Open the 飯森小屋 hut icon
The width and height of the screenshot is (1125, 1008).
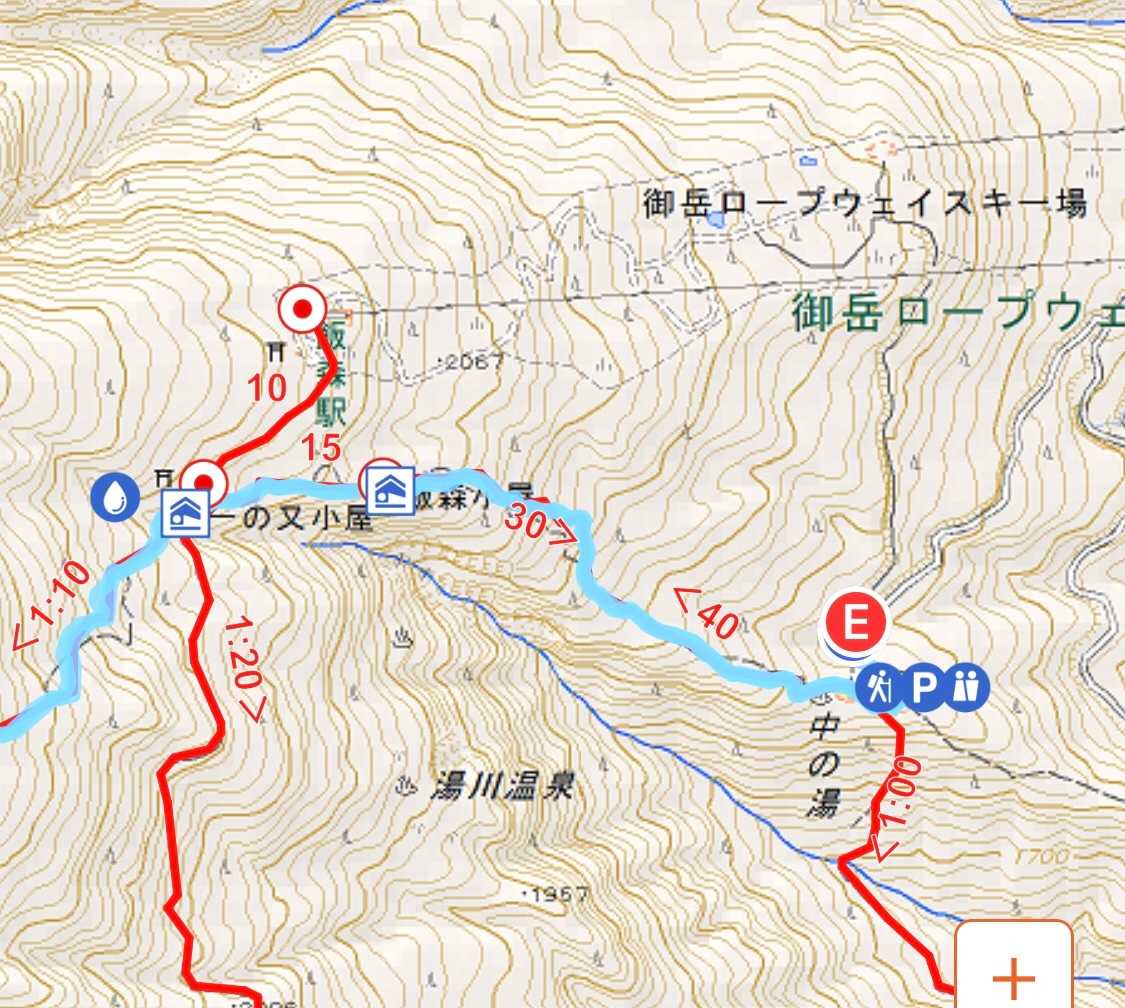click(x=391, y=490)
